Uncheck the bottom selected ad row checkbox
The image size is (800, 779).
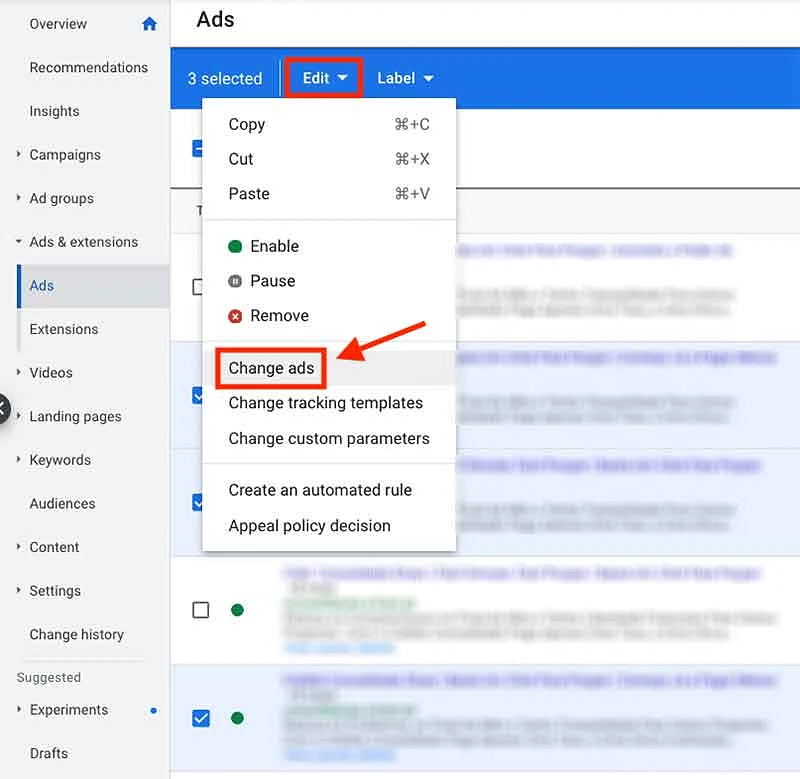(201, 718)
